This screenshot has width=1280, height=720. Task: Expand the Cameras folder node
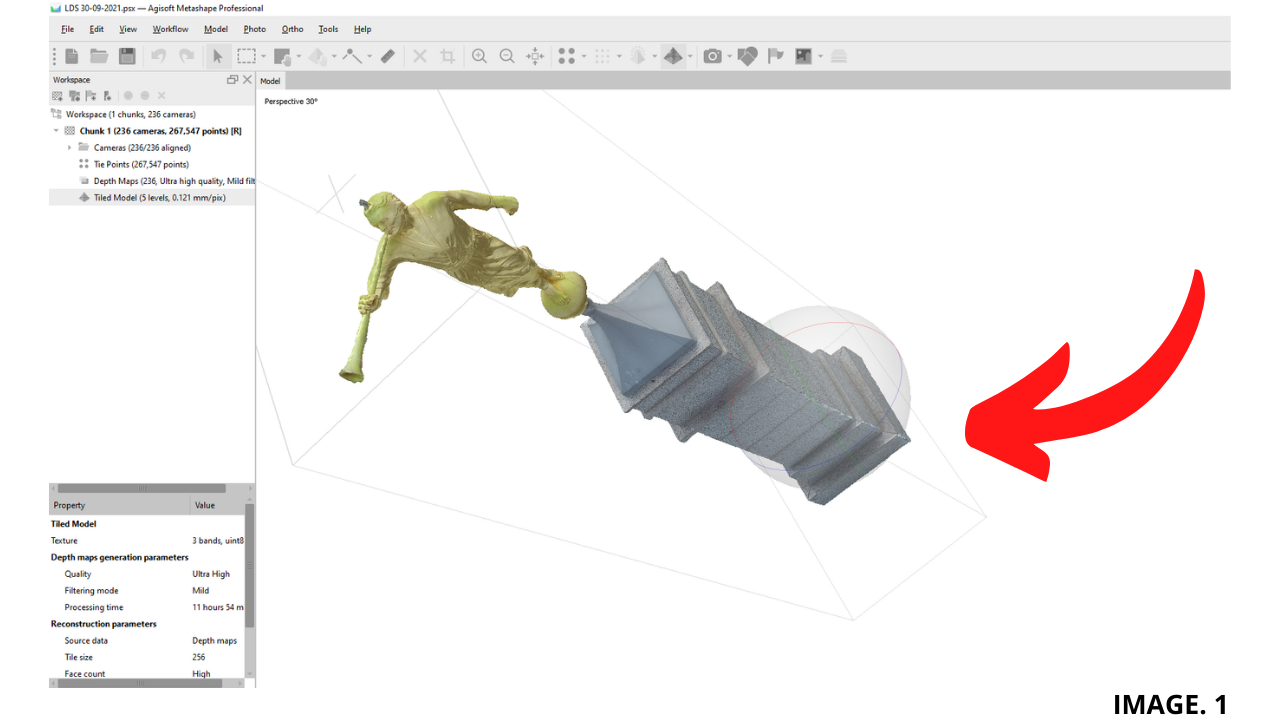point(69,148)
